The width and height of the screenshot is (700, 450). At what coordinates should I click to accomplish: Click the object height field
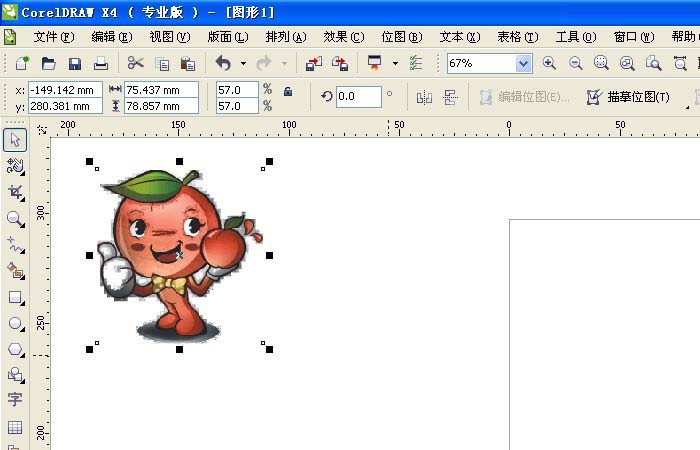pos(161,106)
